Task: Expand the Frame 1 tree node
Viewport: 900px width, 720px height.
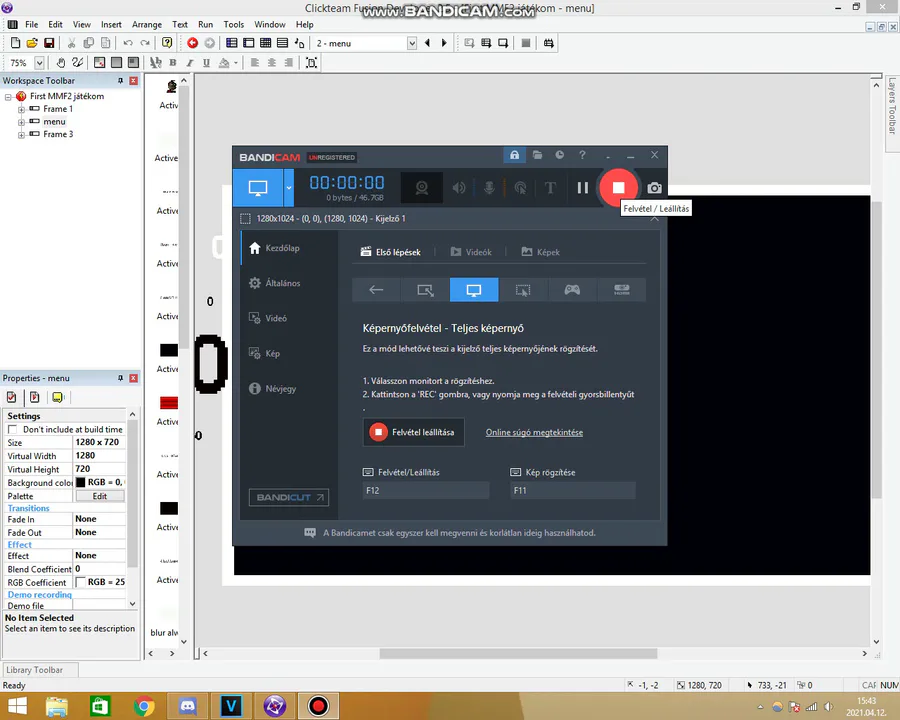Action: (x=21, y=109)
